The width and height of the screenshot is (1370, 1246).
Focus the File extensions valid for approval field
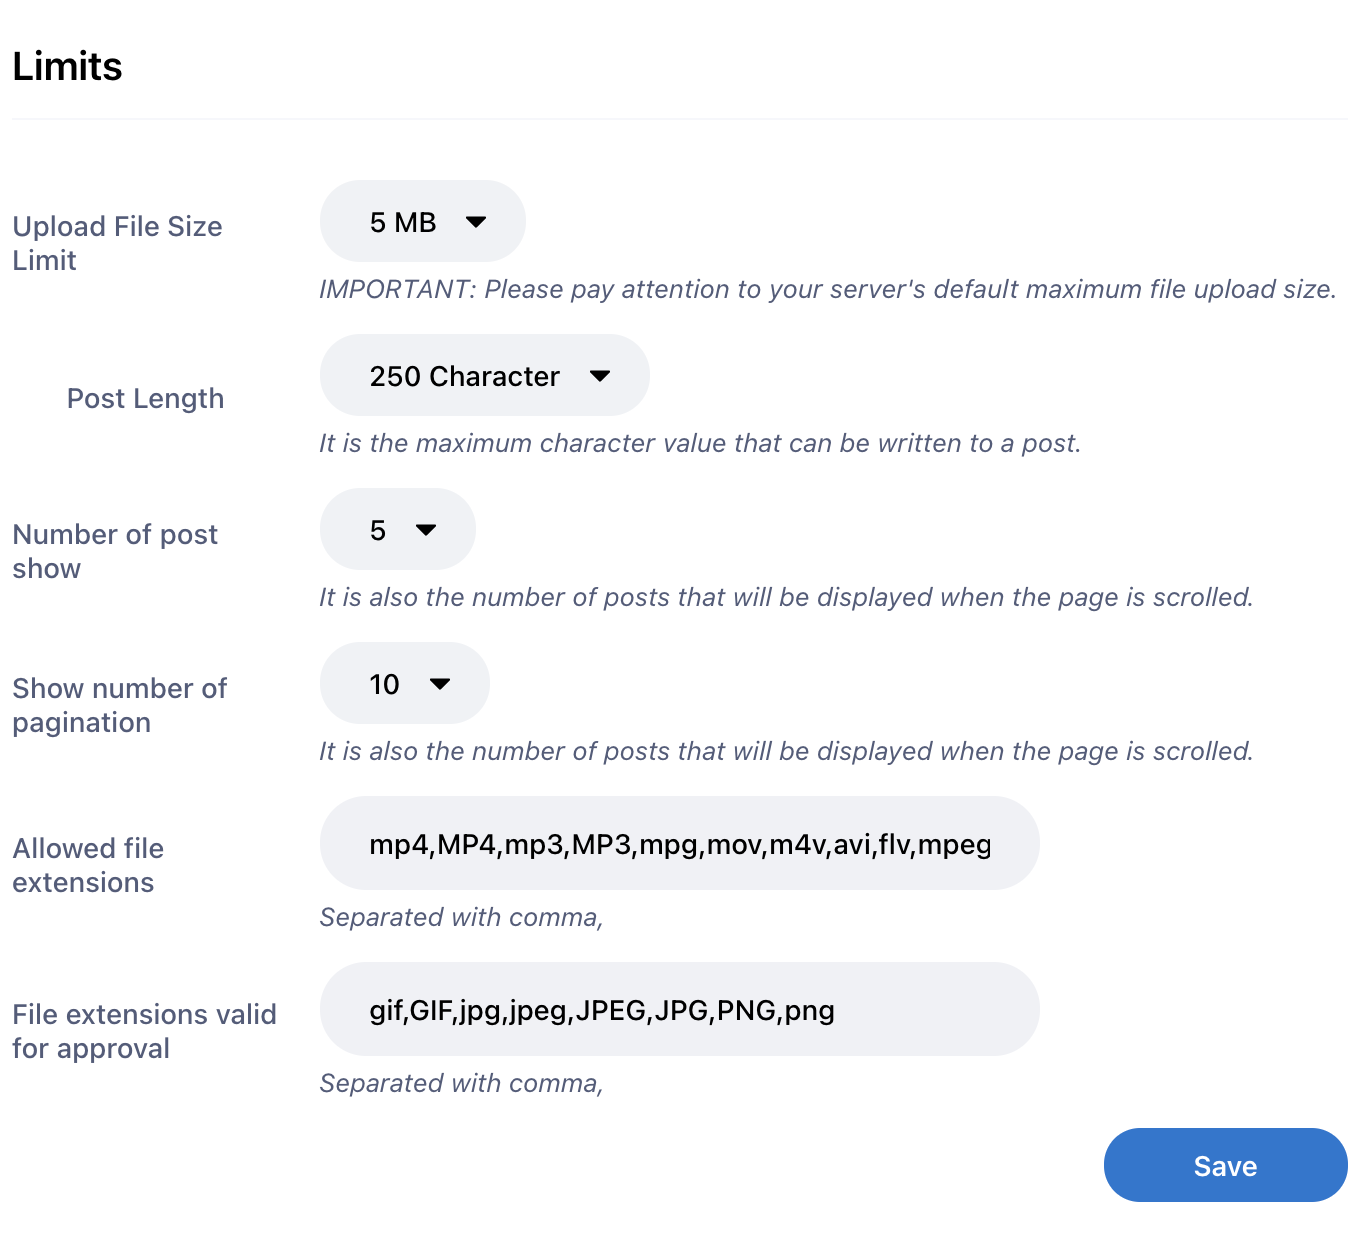coord(680,1009)
